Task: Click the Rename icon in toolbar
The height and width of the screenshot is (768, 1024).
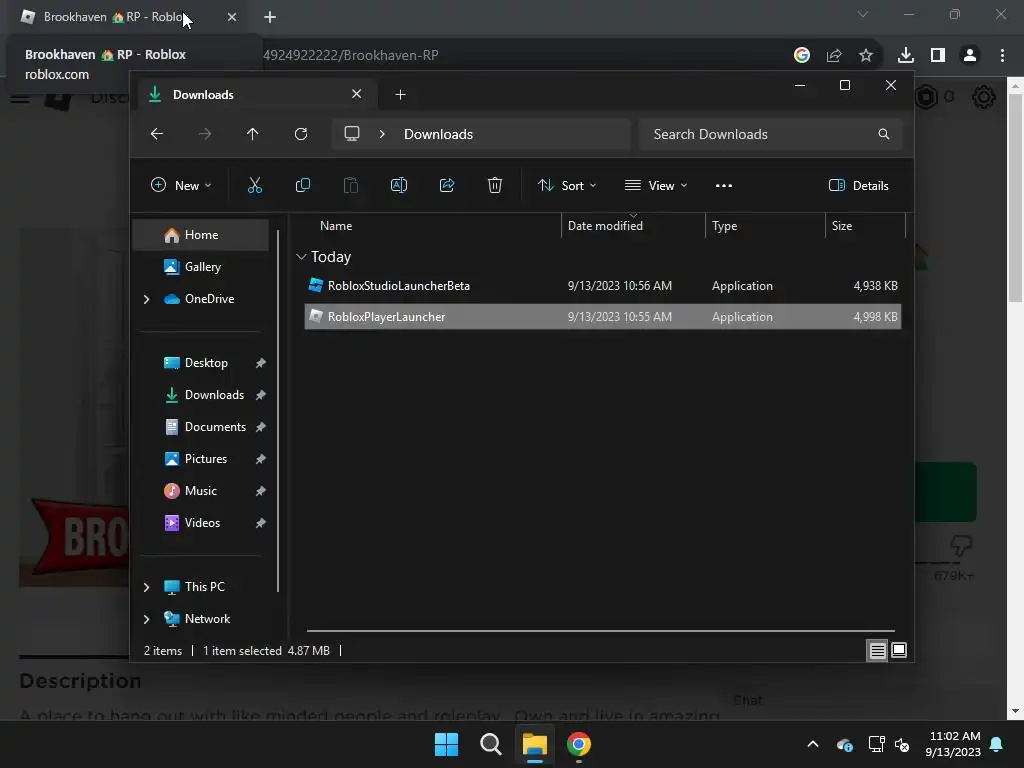Action: tap(399, 185)
